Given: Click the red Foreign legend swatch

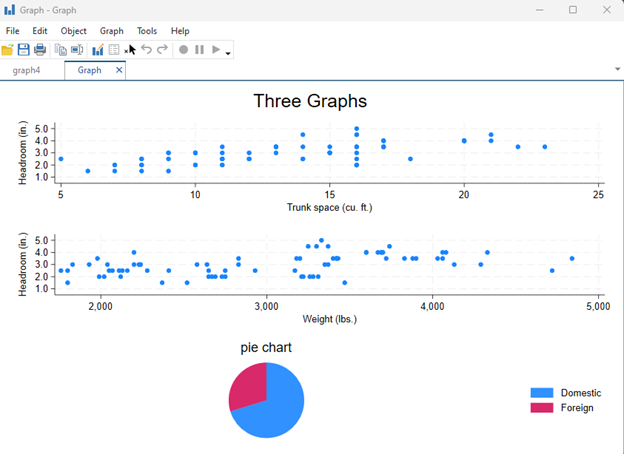Looking at the screenshot, I should 542,407.
